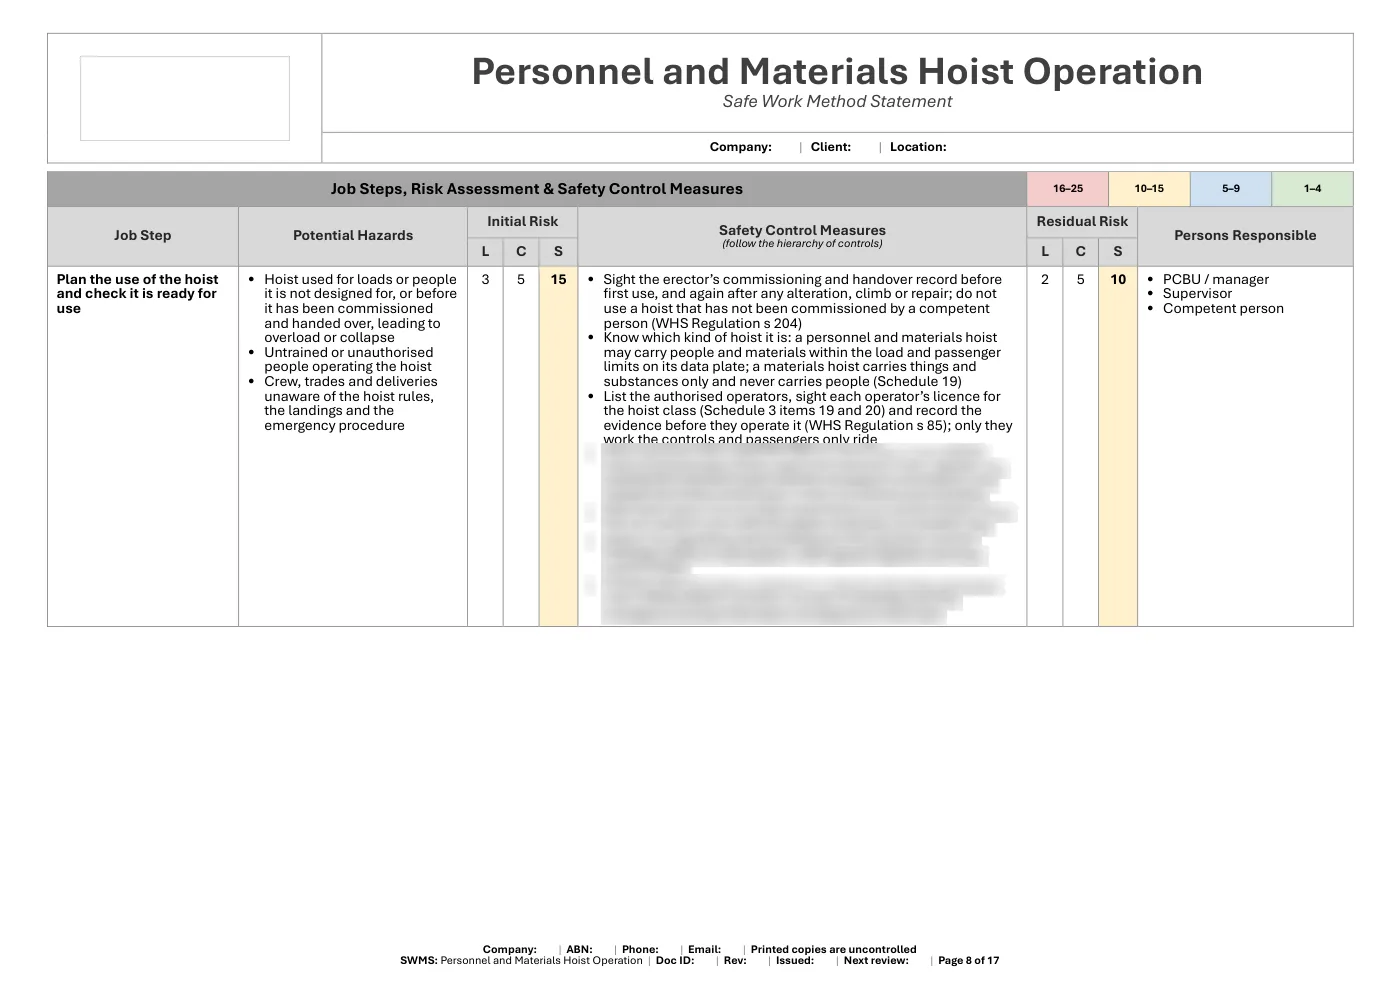The width and height of the screenshot is (1400, 990).
Task: Click the residual risk score "10"
Action: click(x=1118, y=280)
